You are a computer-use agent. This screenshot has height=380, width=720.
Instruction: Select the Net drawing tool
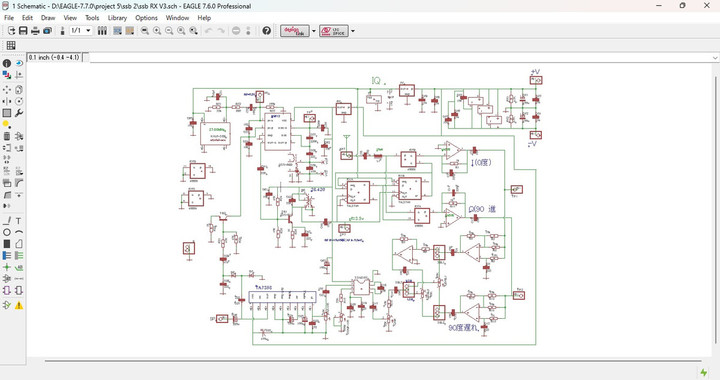[19, 255]
